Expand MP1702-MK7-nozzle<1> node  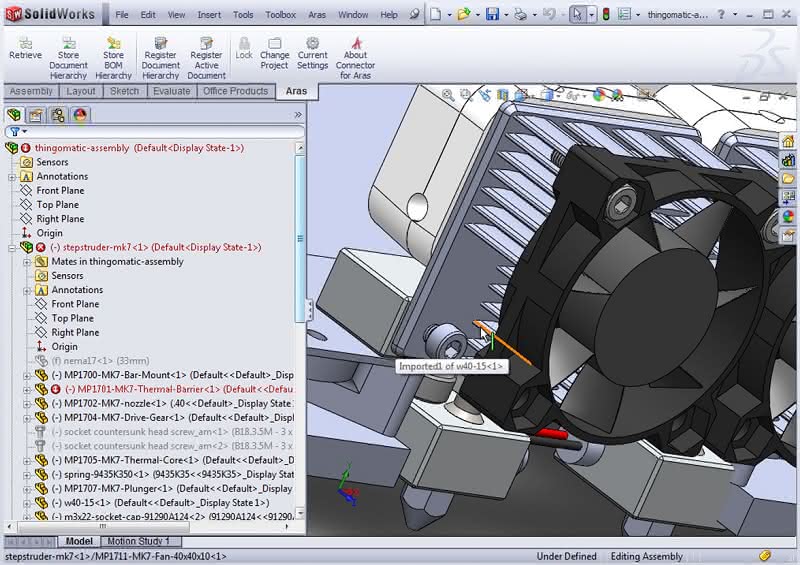click(x=27, y=404)
